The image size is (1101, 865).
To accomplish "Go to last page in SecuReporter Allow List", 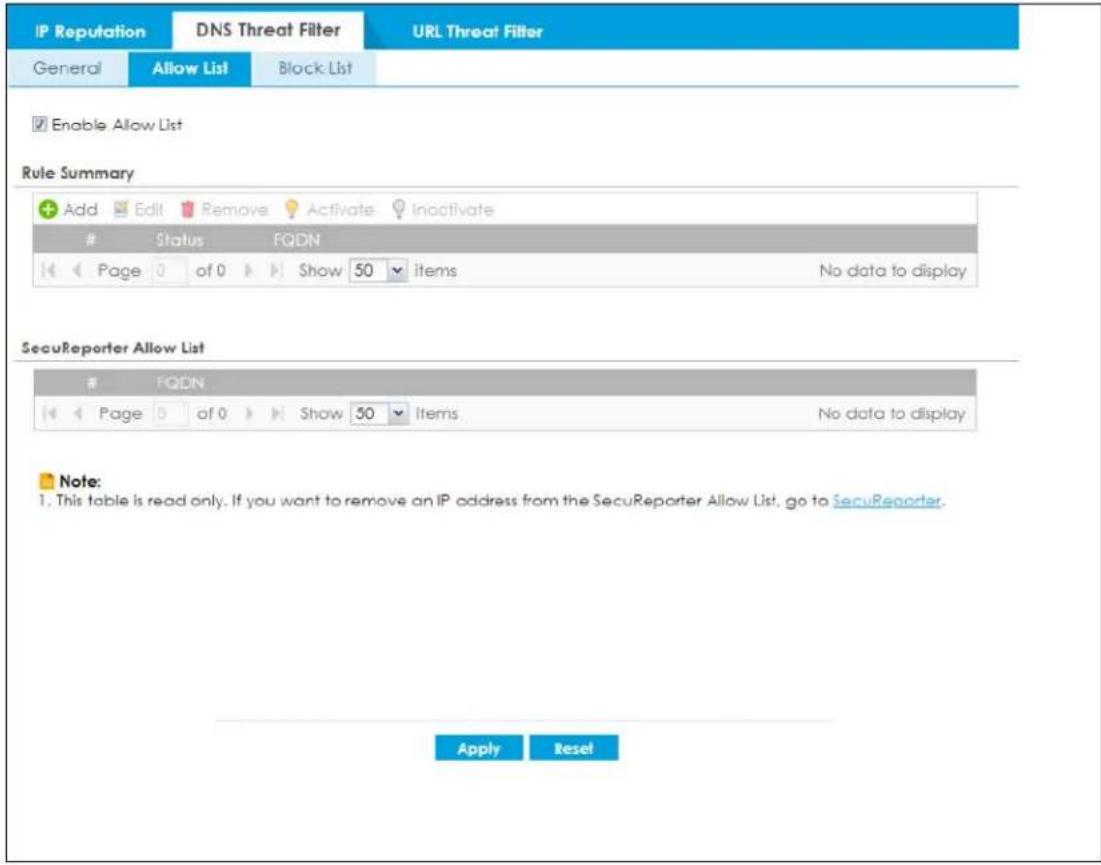I will coord(278,414).
